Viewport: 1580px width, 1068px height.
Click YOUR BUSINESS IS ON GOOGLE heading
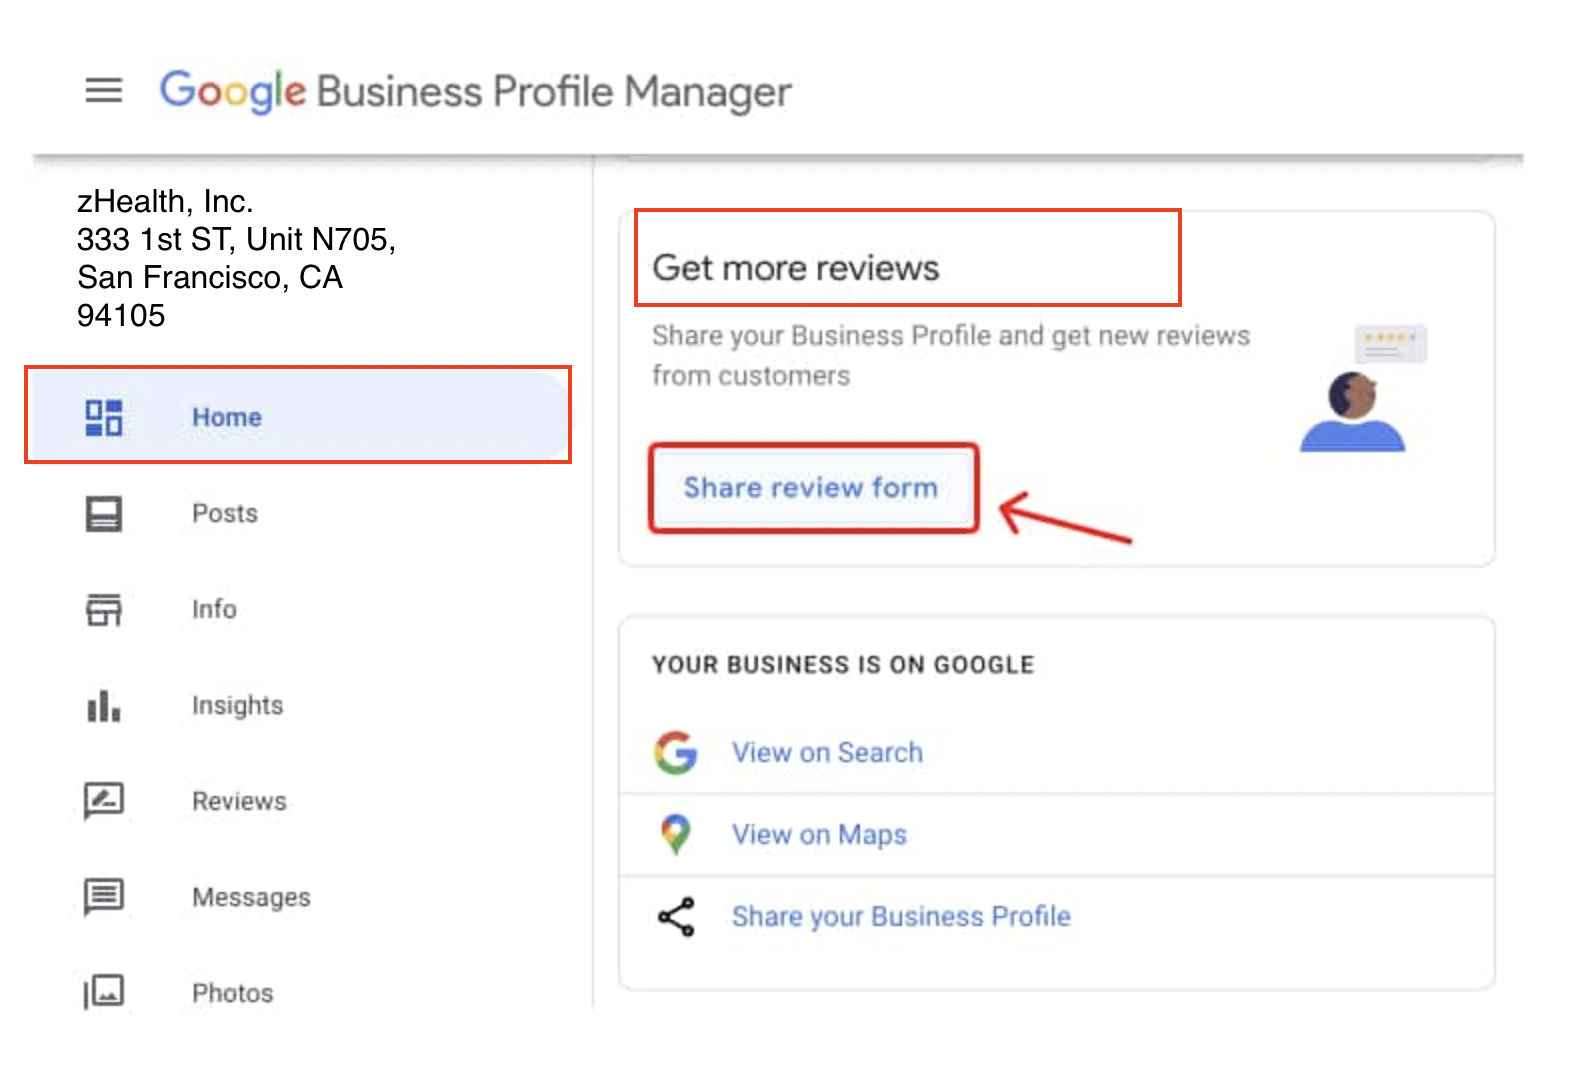tap(843, 665)
